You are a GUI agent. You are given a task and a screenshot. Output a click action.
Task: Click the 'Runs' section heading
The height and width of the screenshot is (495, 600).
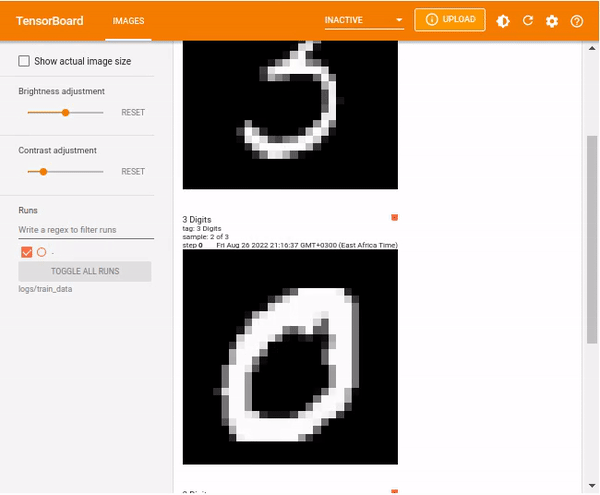(x=28, y=210)
